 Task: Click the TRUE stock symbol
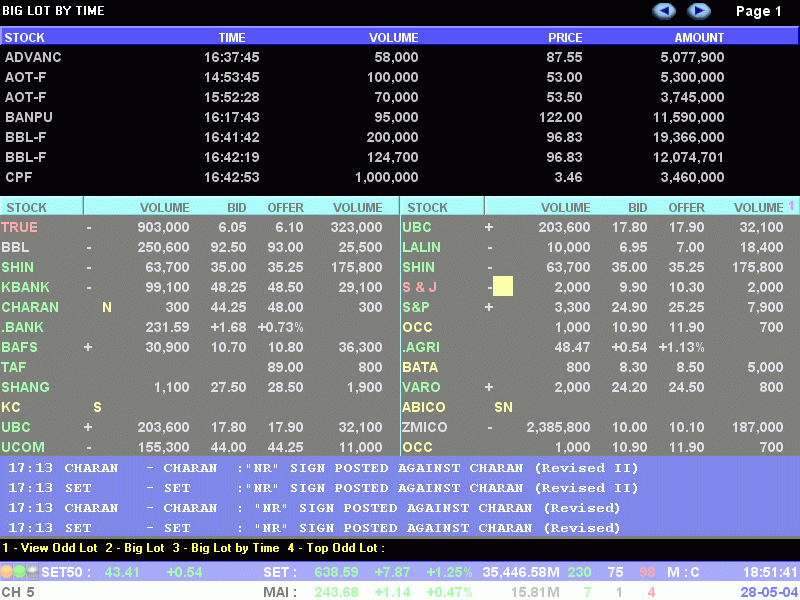click(19, 227)
